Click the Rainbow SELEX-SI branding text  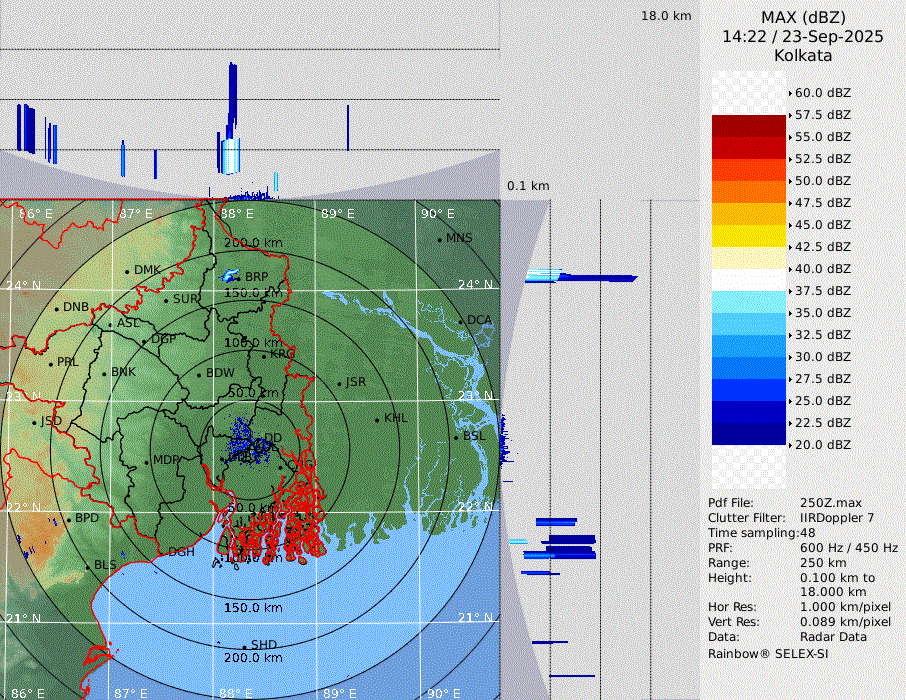768,654
